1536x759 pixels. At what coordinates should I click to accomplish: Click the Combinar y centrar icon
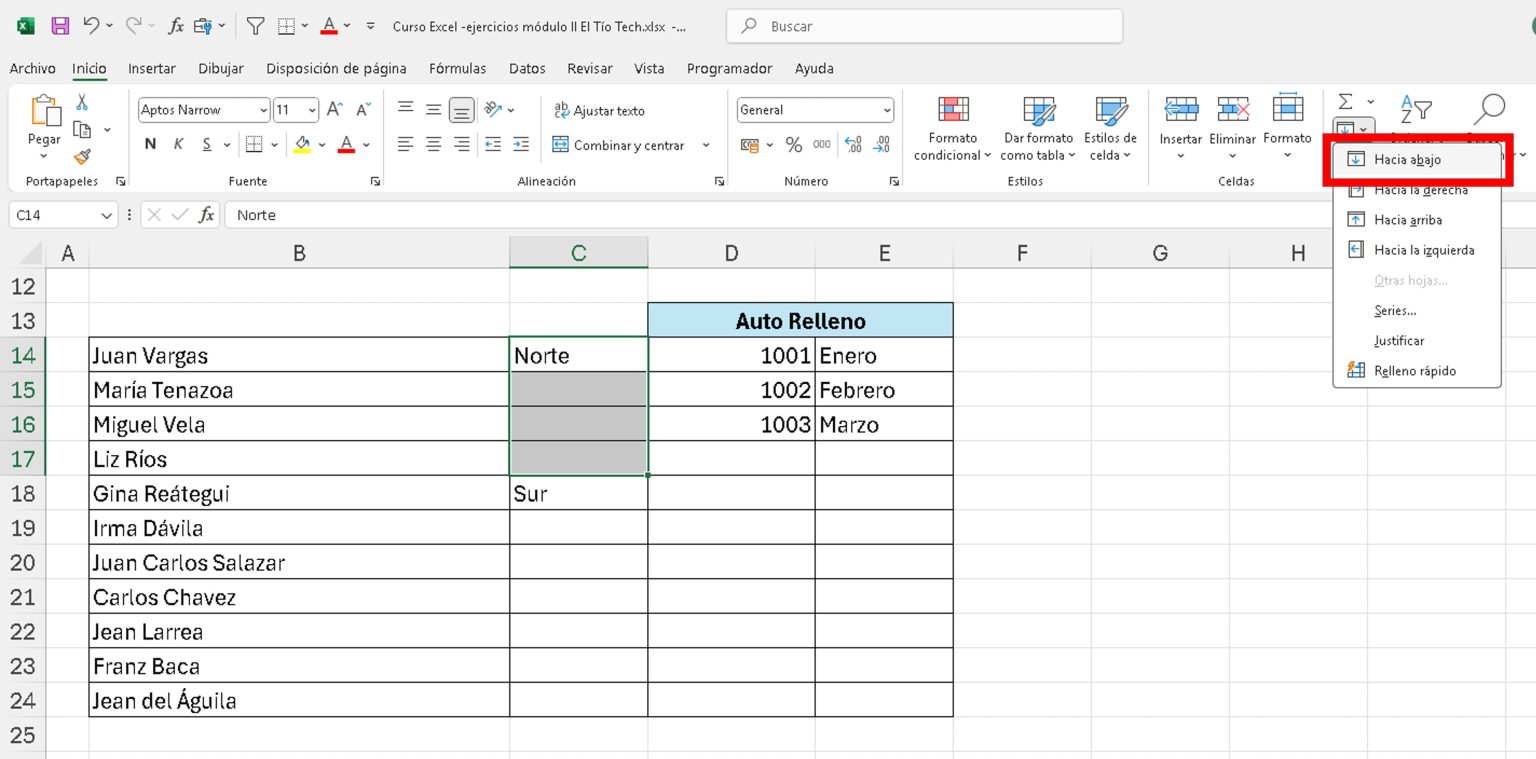[560, 144]
